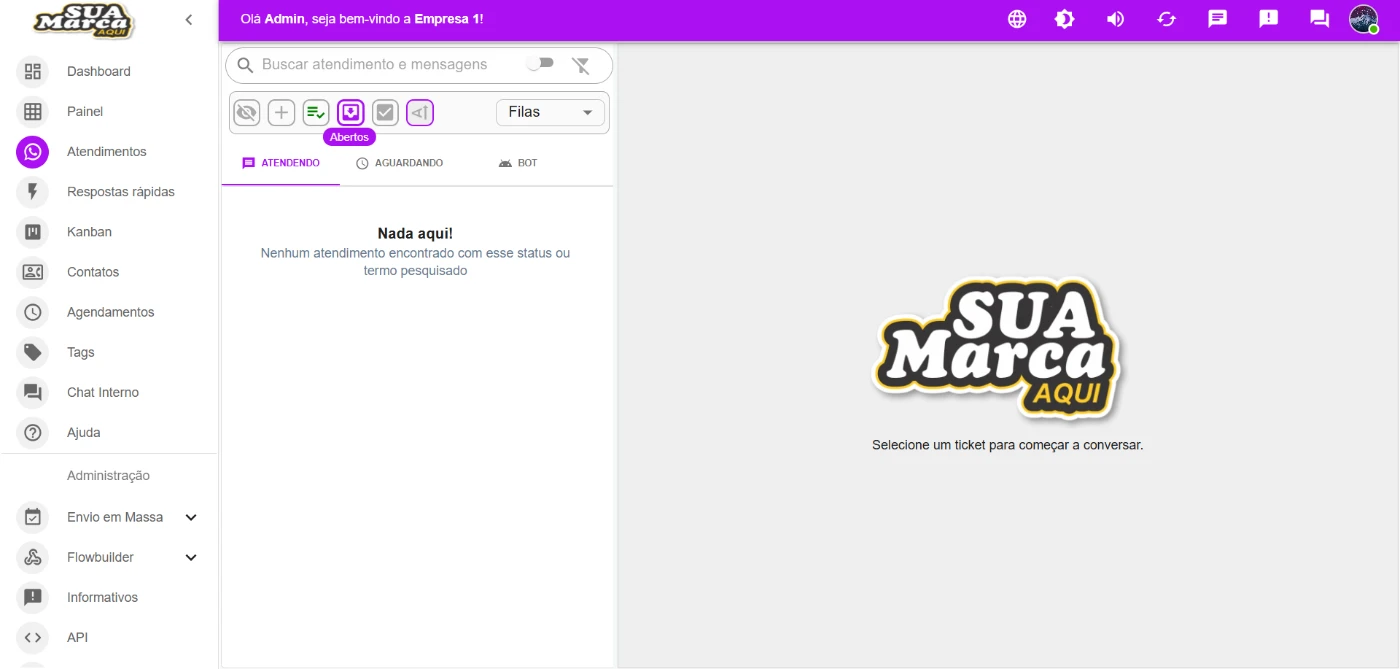Open the language globe icon
The height and width of the screenshot is (669, 1400).
point(1017,19)
